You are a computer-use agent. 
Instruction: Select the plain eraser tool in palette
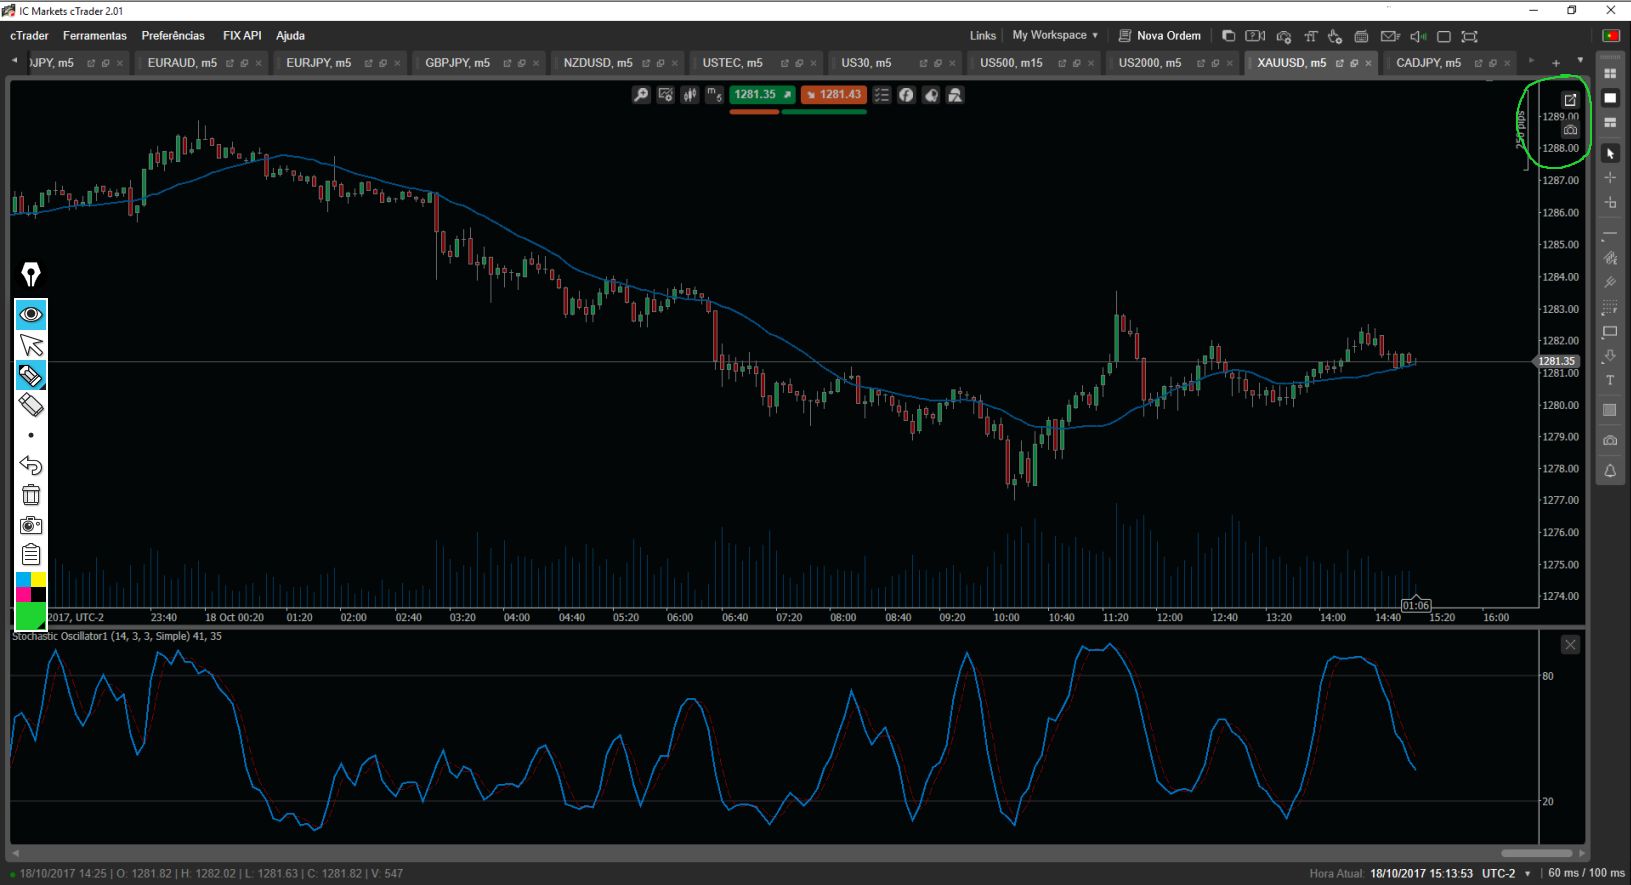(31, 405)
